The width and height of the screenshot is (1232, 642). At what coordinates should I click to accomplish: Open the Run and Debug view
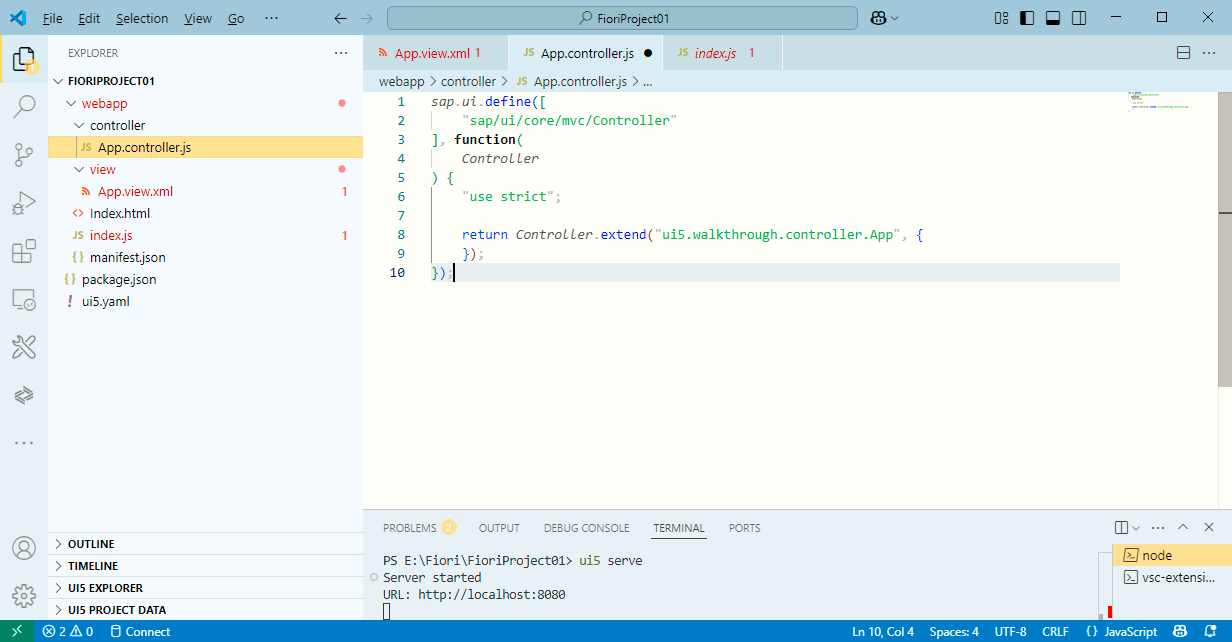tap(24, 203)
